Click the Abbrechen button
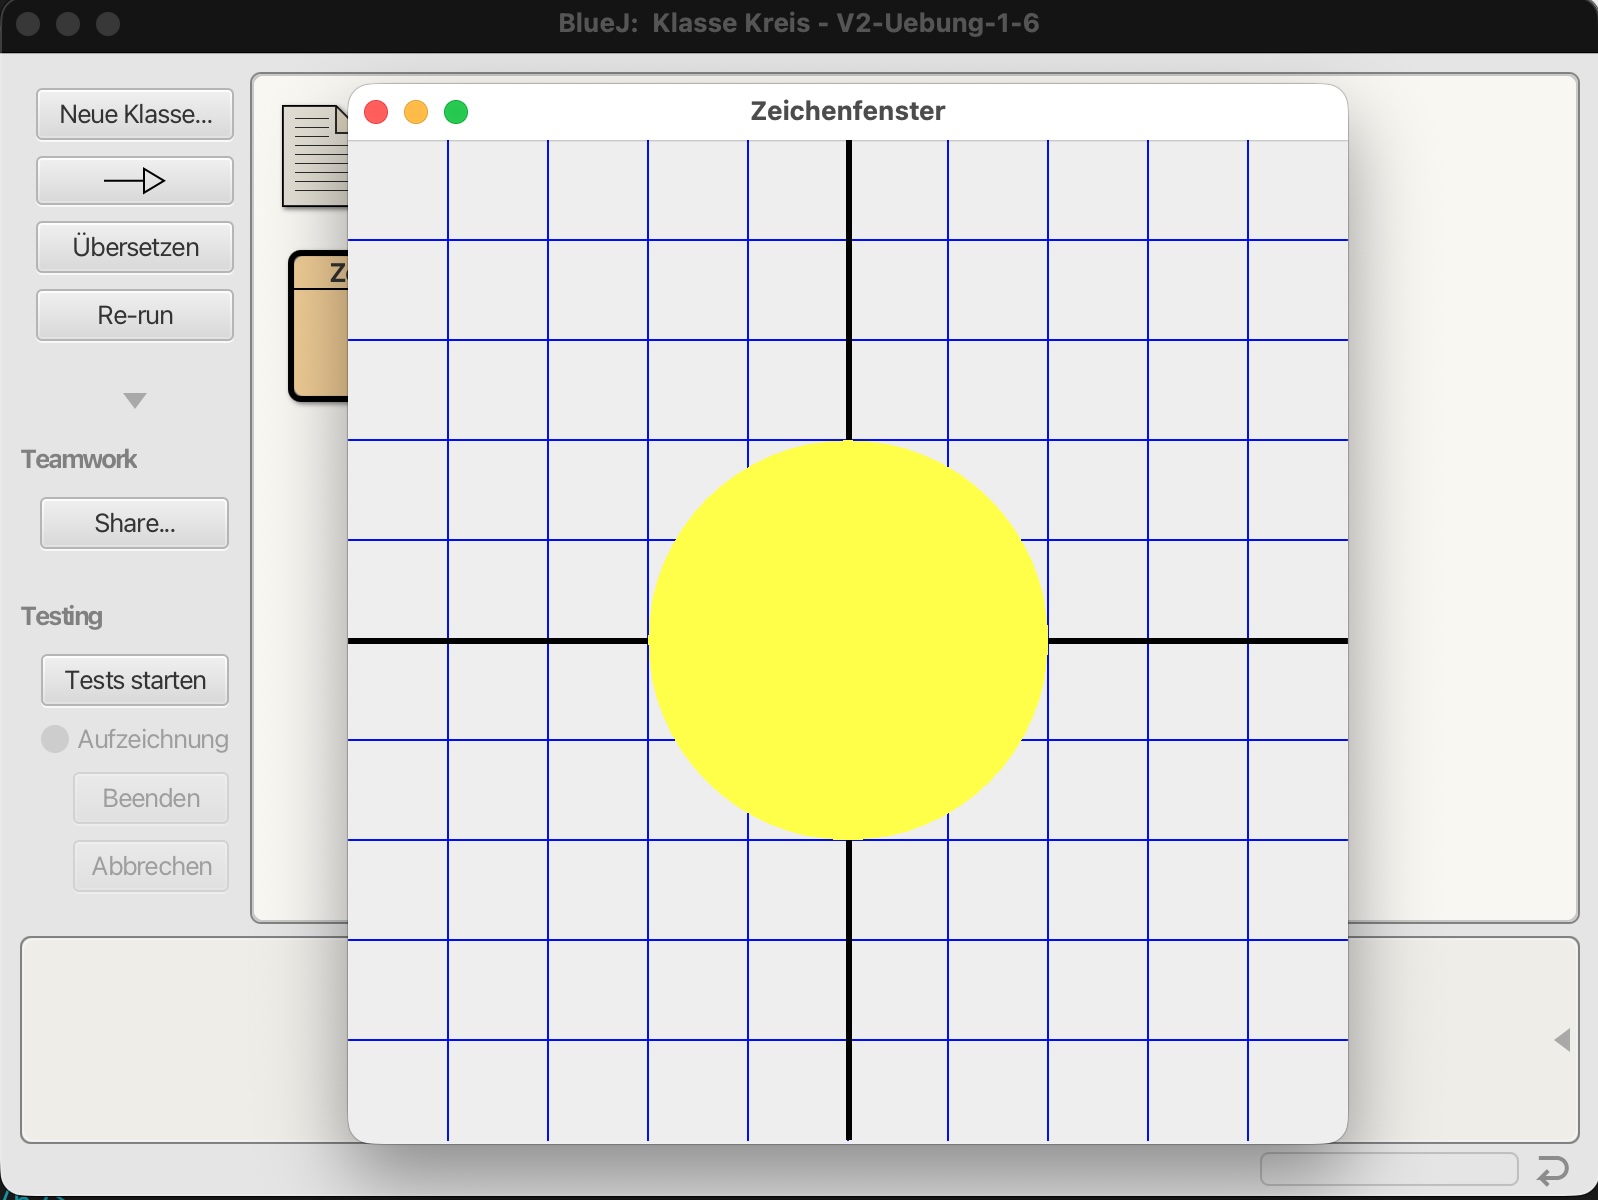The height and width of the screenshot is (1200, 1598). [151, 866]
